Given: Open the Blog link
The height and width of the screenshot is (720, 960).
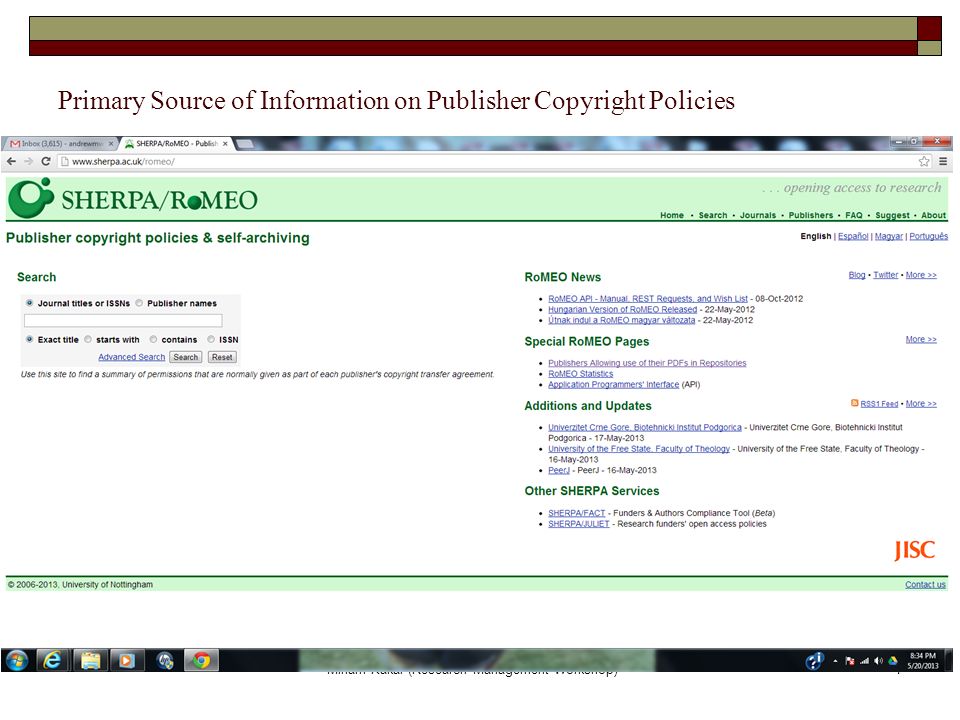Looking at the screenshot, I should 857,275.
